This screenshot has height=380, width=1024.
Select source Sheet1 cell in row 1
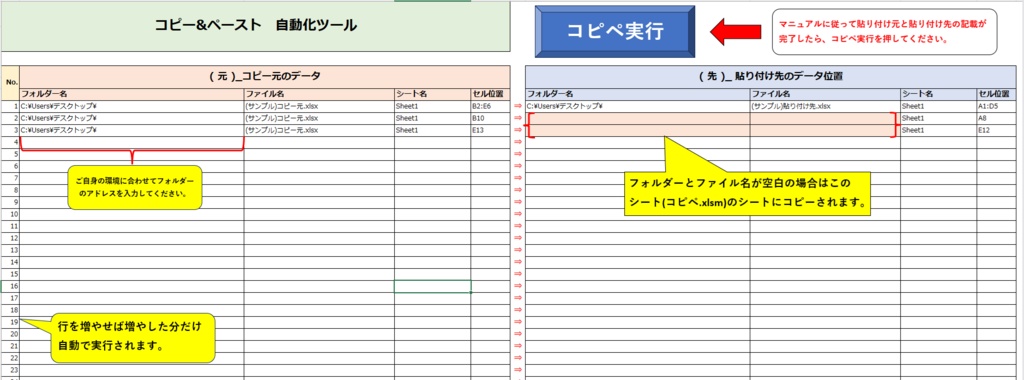[432, 106]
